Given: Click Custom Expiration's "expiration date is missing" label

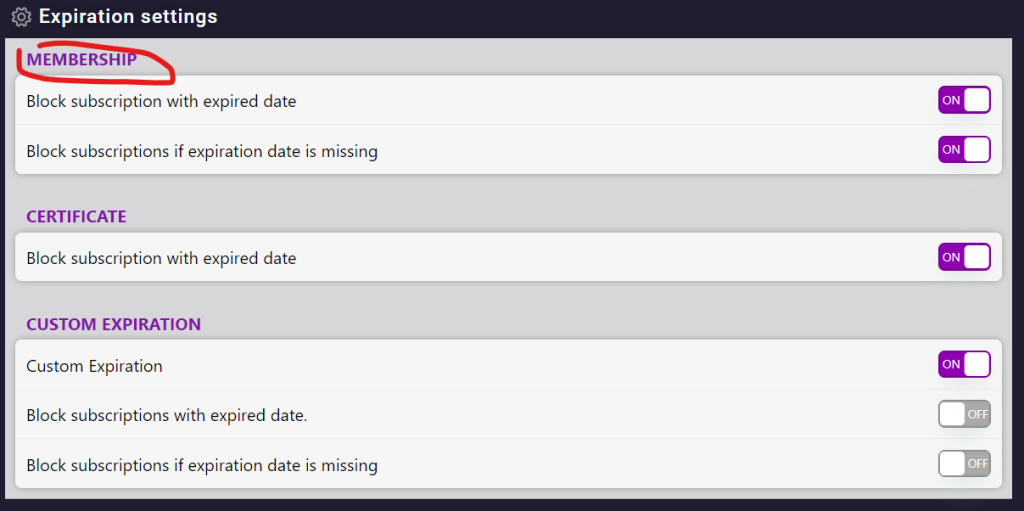Looking at the screenshot, I should tap(202, 465).
